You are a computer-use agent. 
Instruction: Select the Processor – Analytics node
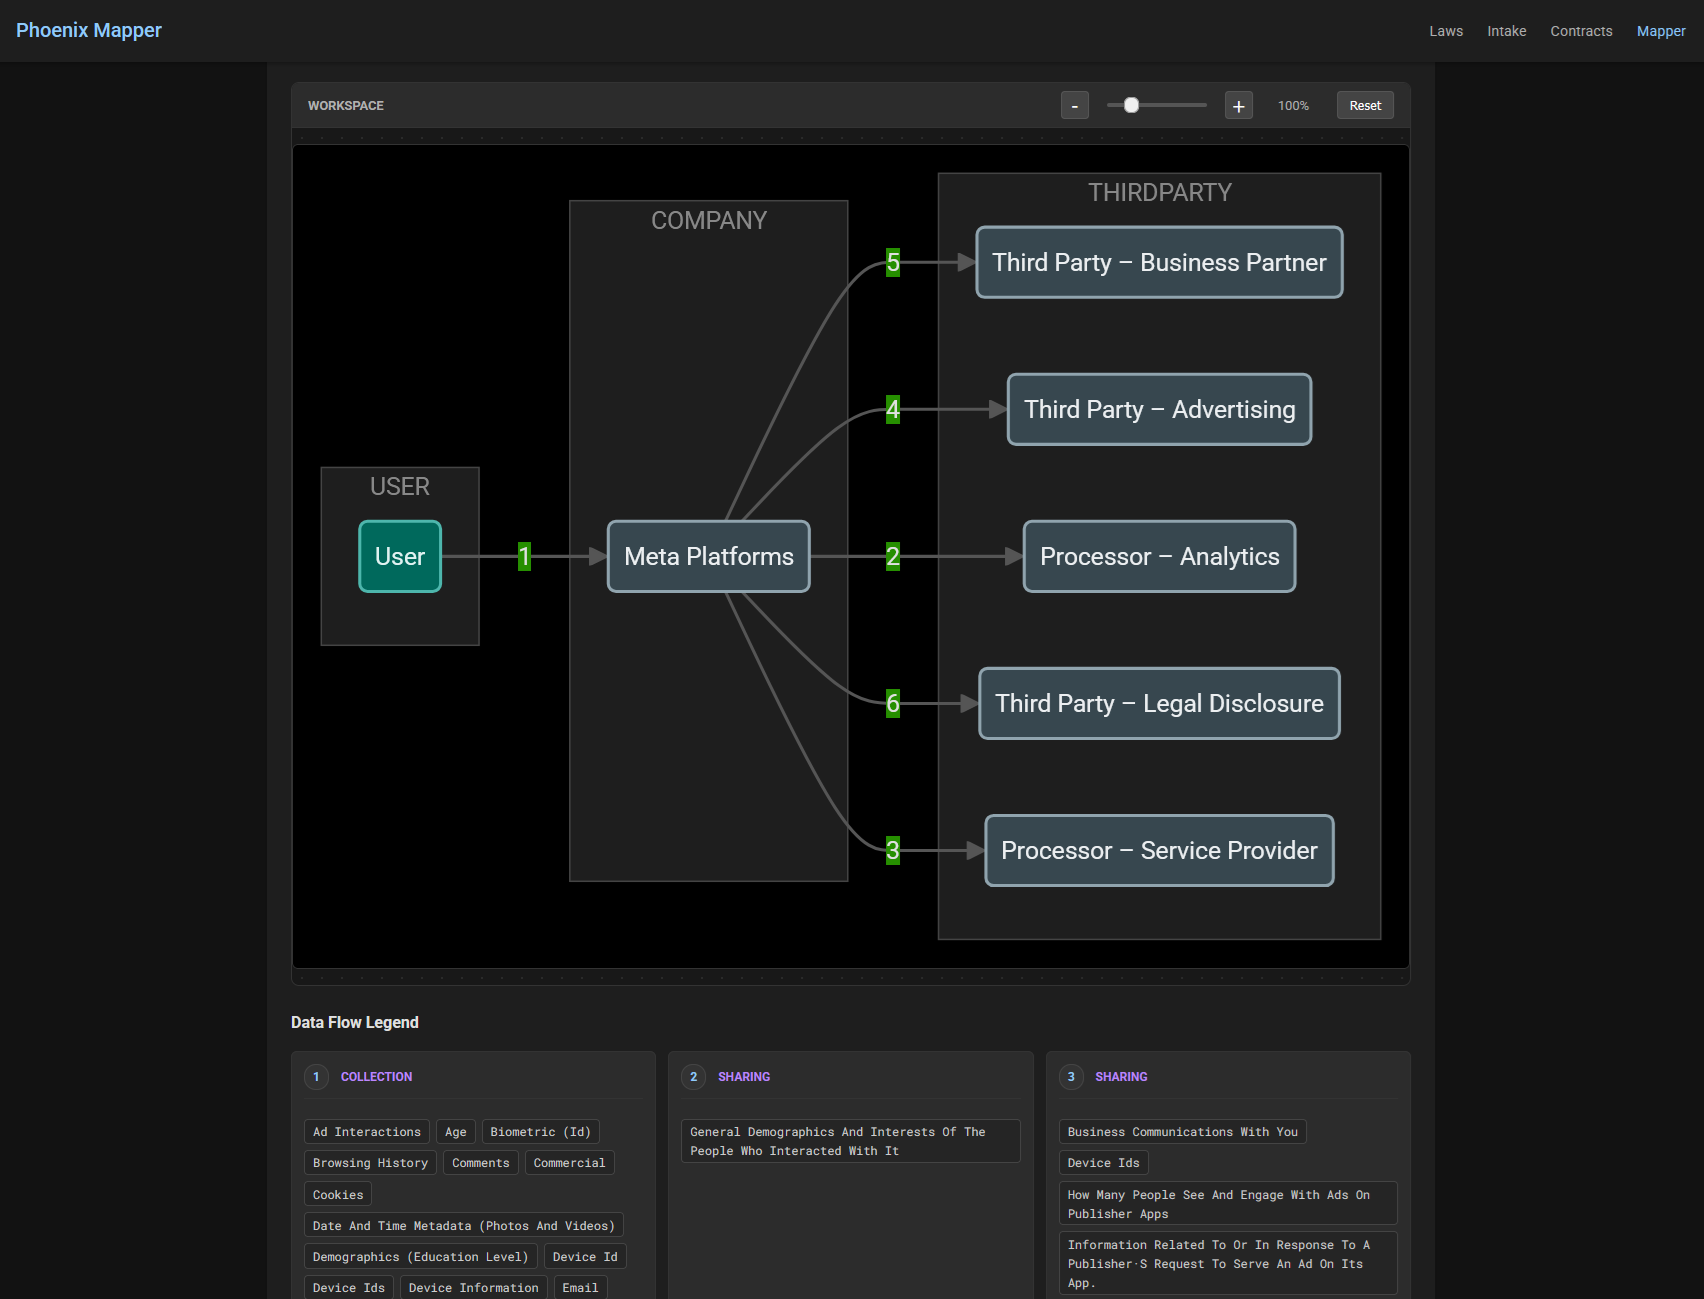coord(1159,557)
